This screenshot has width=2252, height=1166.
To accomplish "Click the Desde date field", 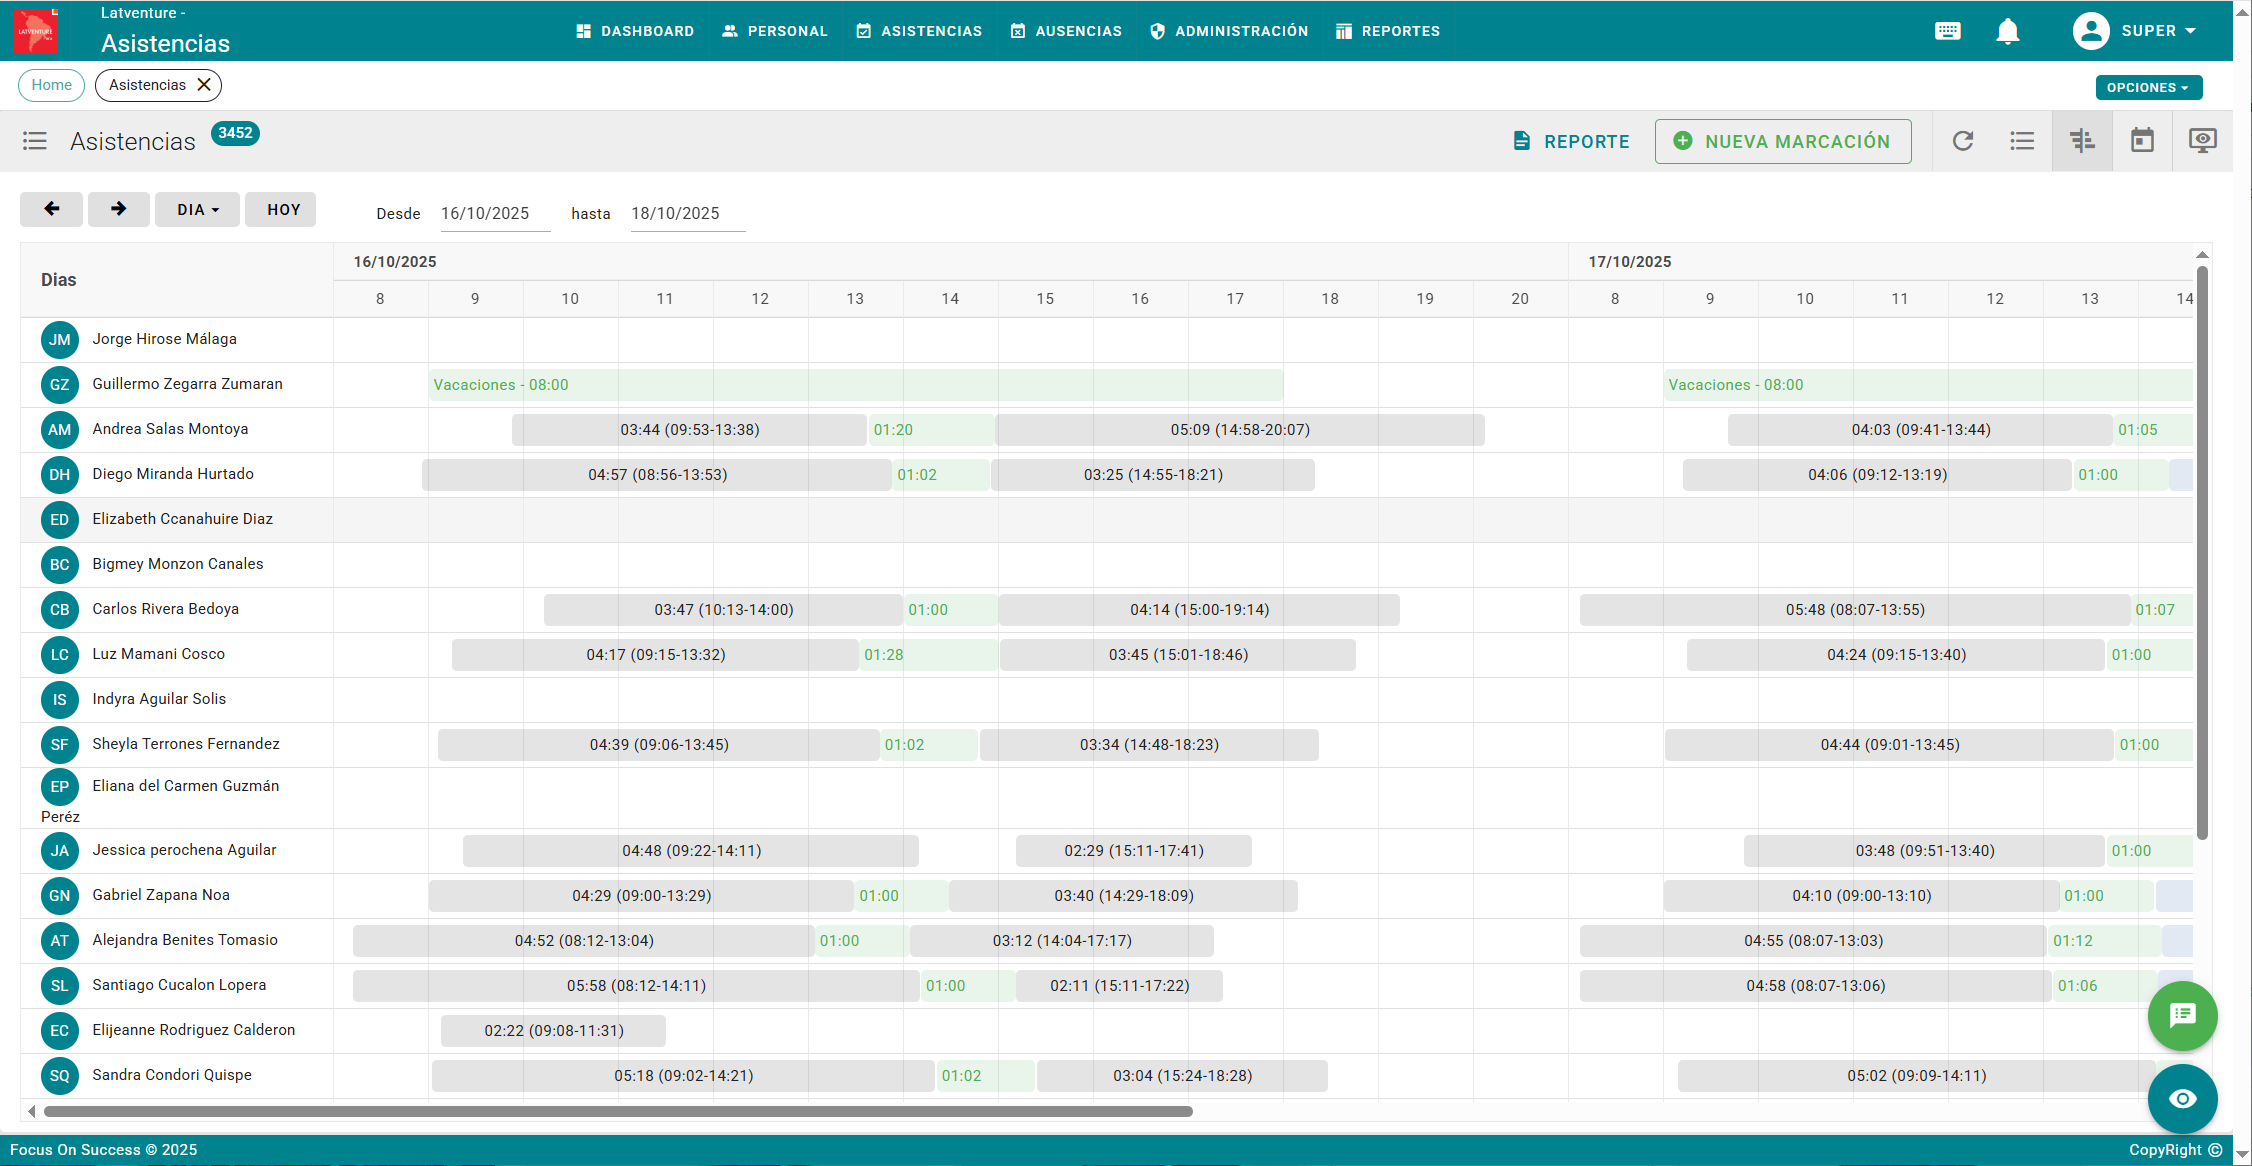I will tap(494, 213).
